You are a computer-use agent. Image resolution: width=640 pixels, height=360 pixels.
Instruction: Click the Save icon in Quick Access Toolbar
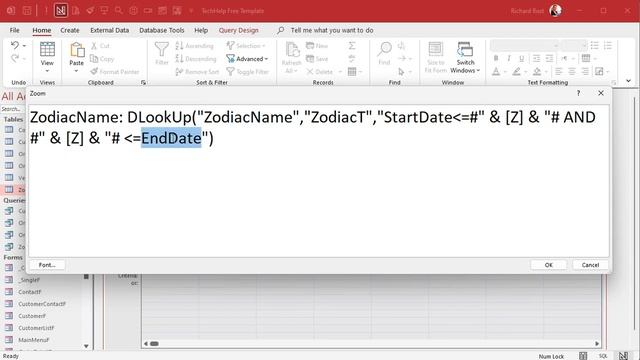(x=27, y=11)
